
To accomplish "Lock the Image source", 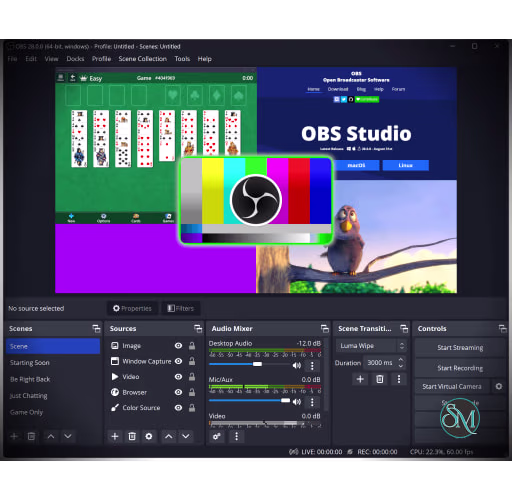I will point(192,346).
